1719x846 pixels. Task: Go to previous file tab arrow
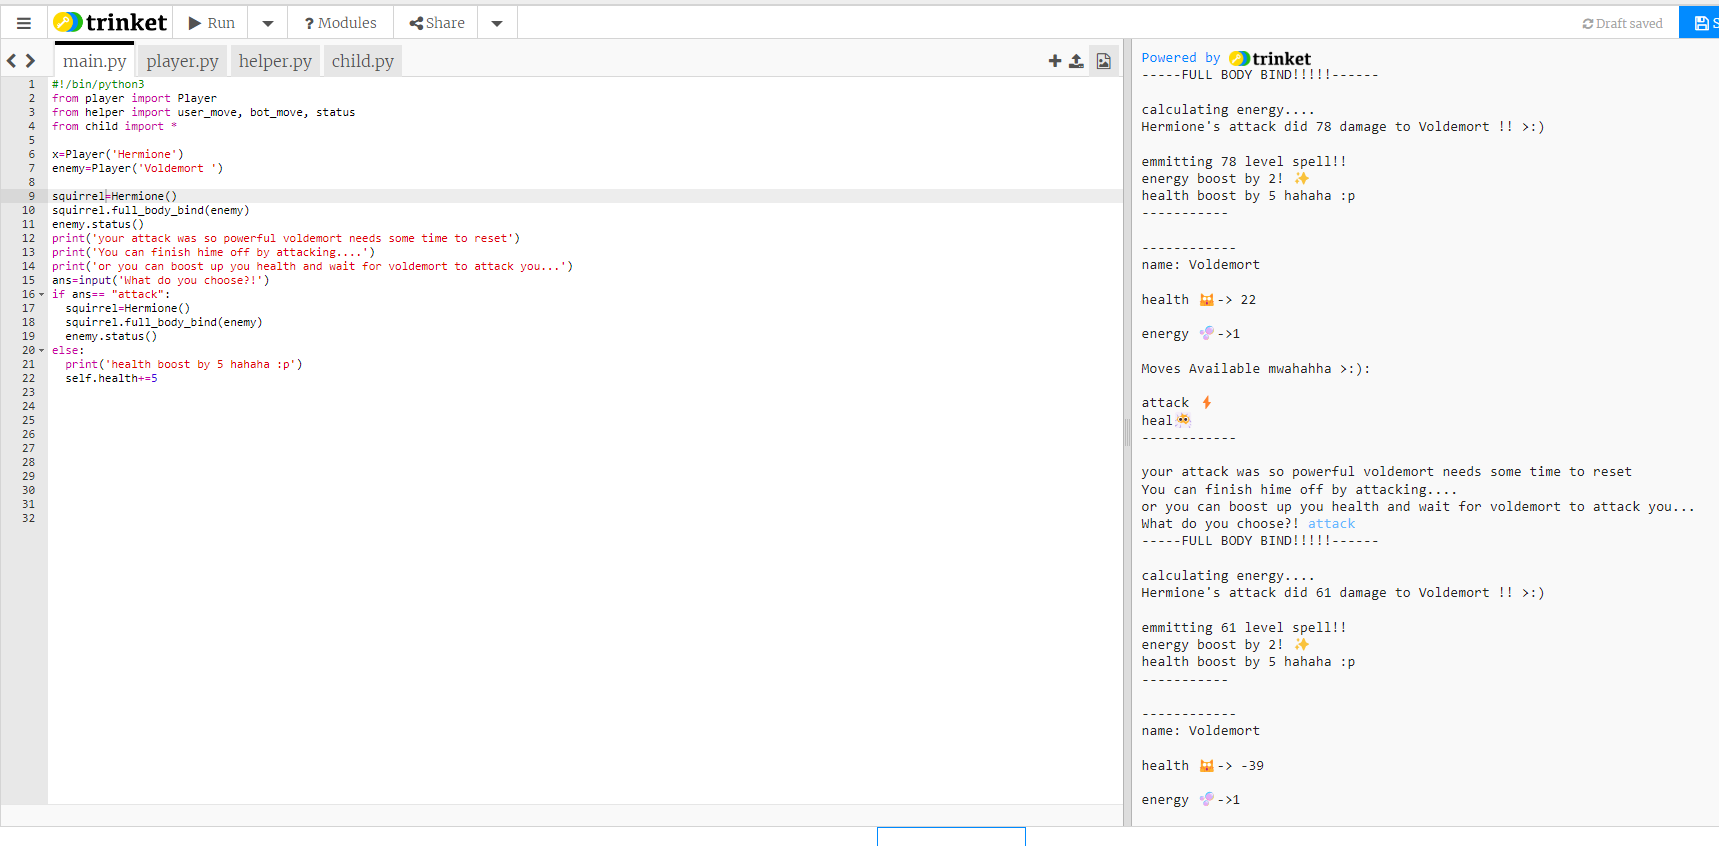(x=12, y=61)
